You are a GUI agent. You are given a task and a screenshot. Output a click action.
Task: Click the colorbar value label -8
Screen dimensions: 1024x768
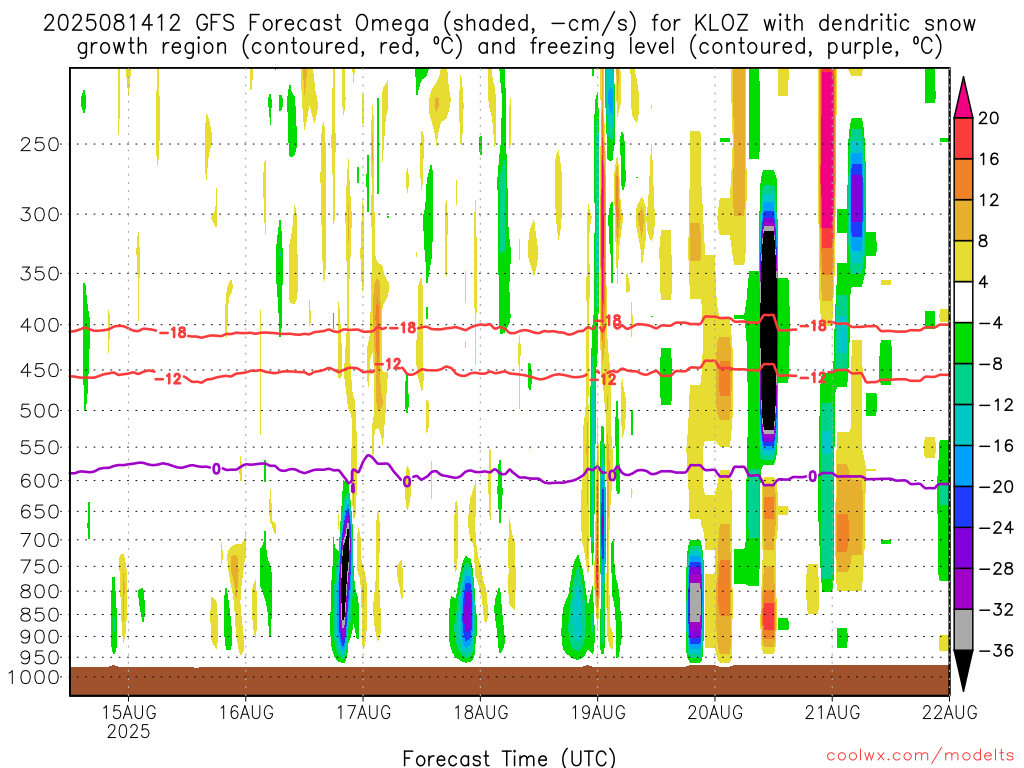[991, 364]
